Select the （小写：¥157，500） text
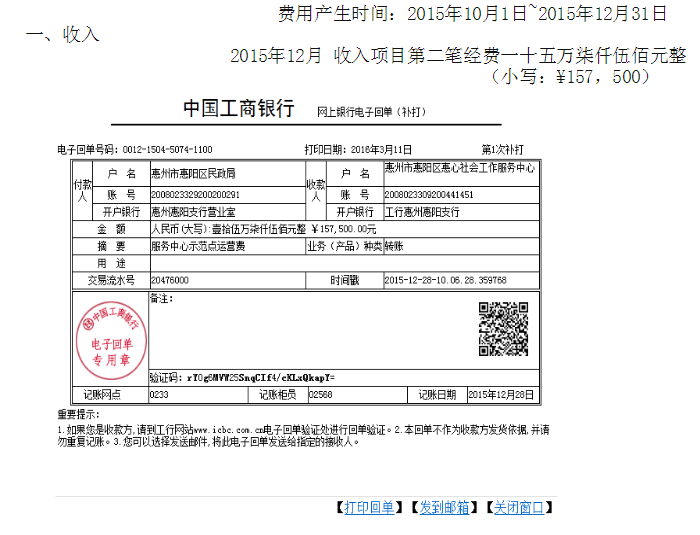 pos(570,77)
